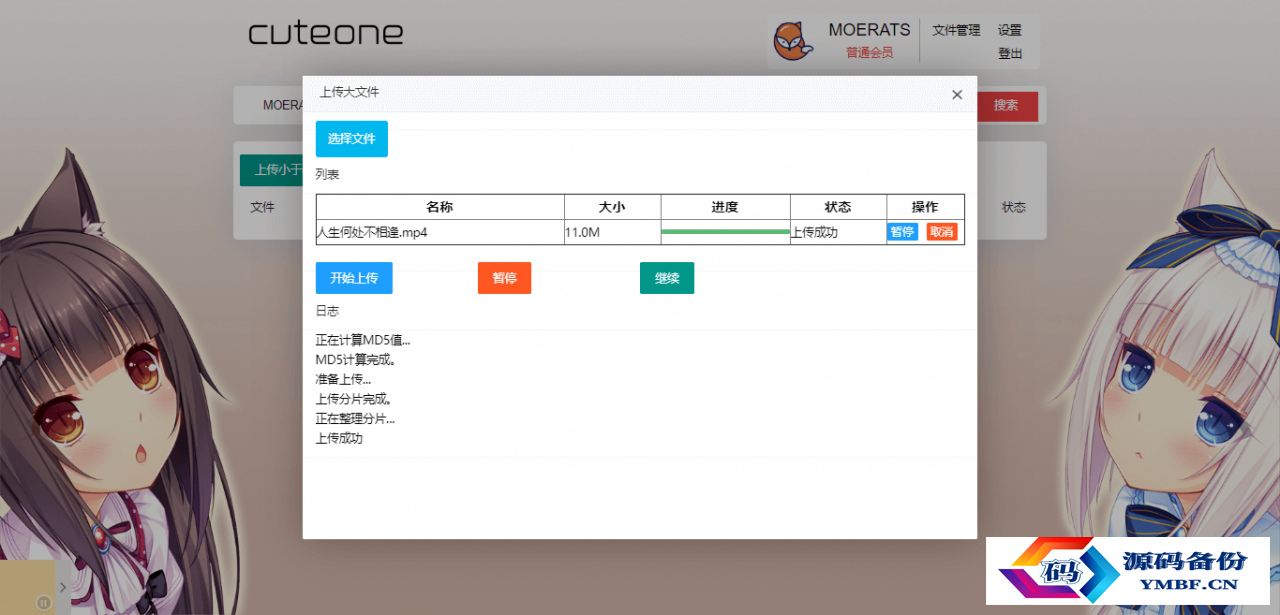Click the fox avatar icon

click(x=793, y=41)
